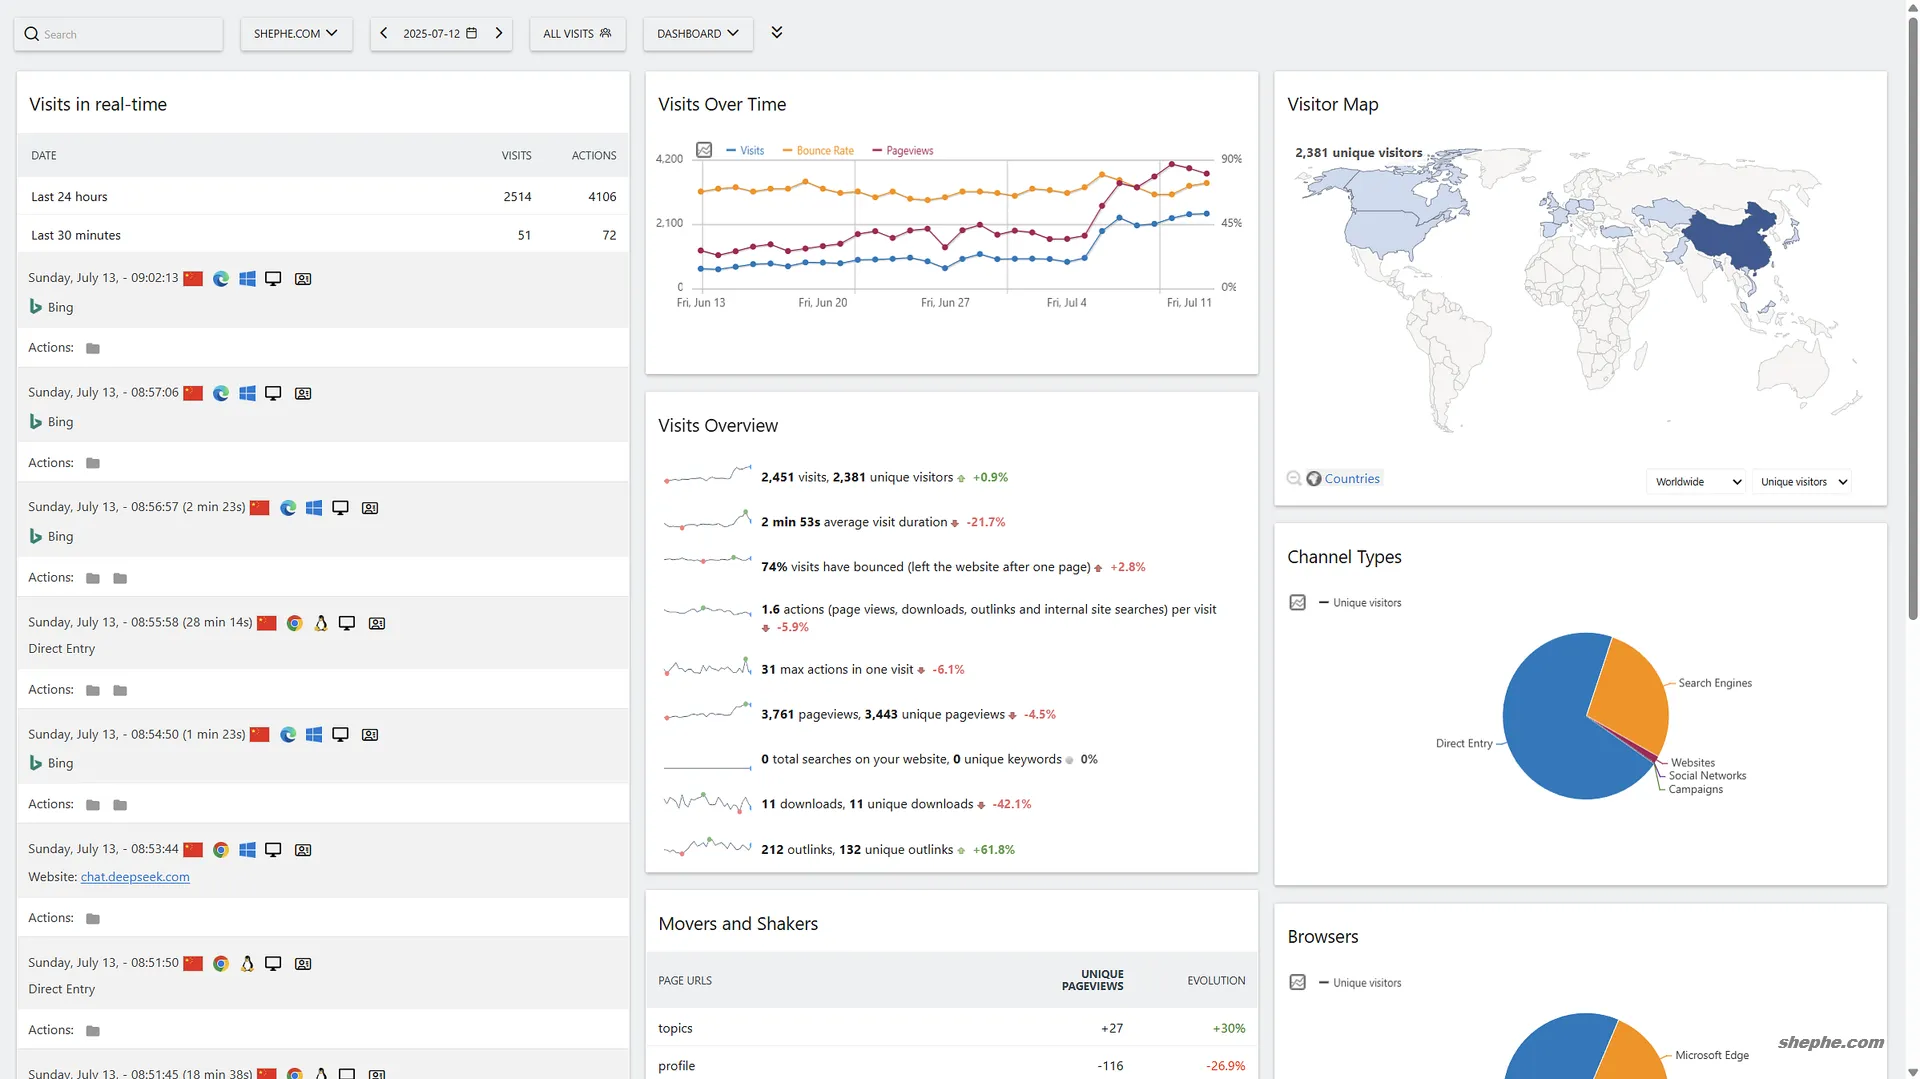
Task: Click the zoom out icon on Visitor Map
Action: coord(1294,479)
